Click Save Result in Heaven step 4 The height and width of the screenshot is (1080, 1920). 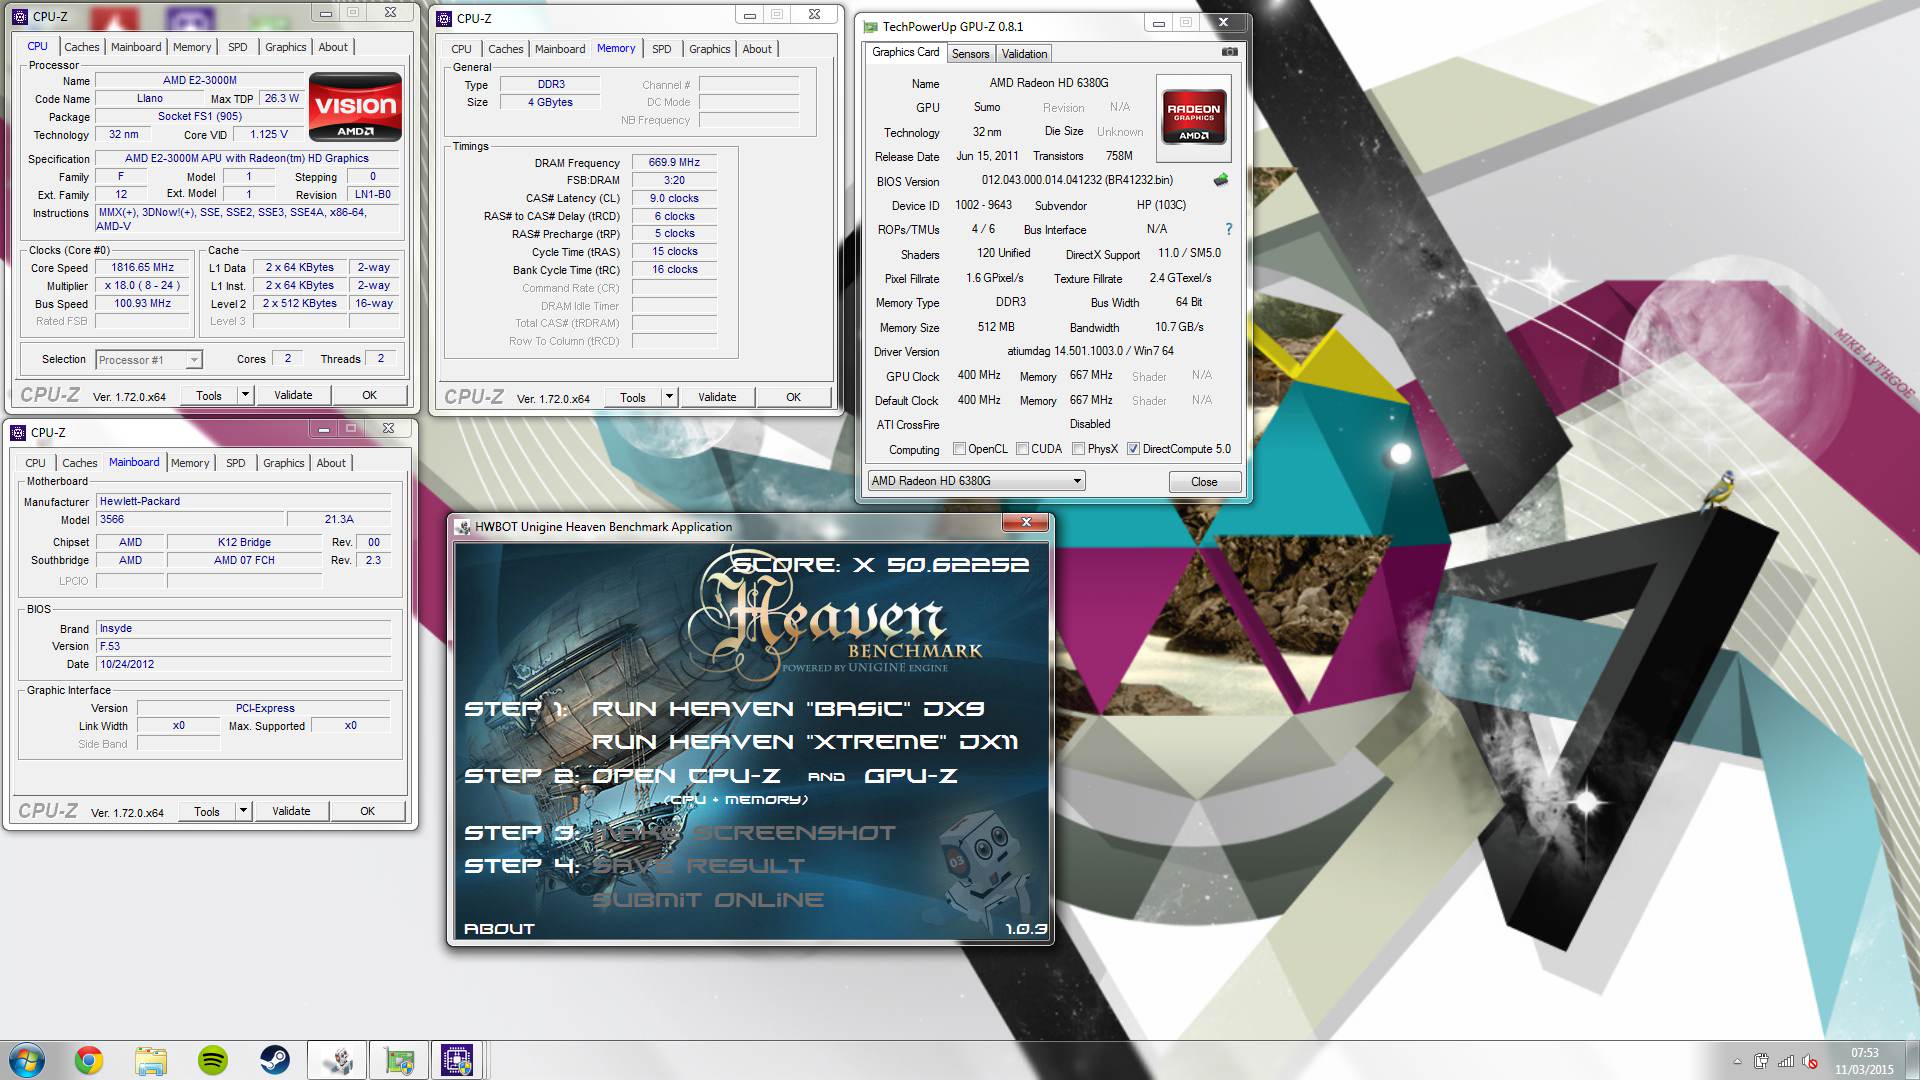click(x=698, y=866)
